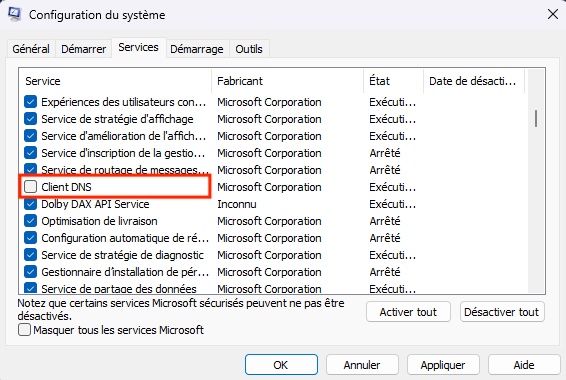Select the Dolby DAX API Service name
566x380 pixels.
pyautogui.click(x=95, y=204)
